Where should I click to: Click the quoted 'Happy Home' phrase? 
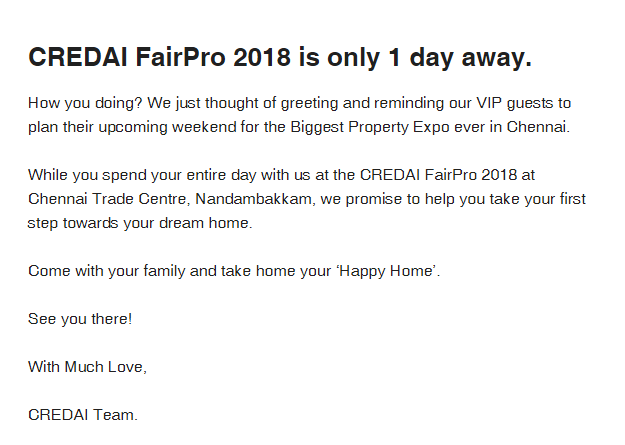(387, 271)
